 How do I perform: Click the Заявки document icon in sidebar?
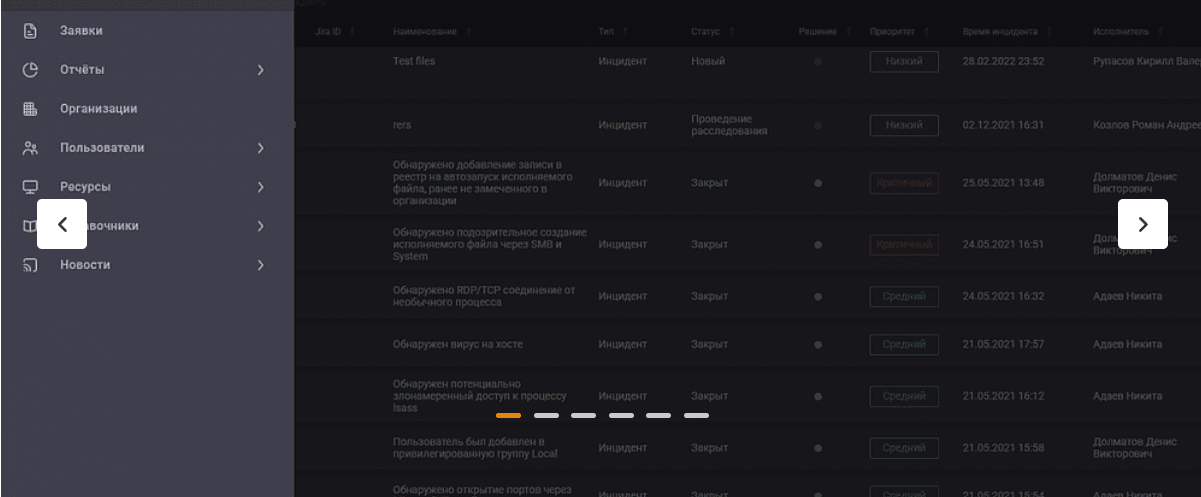pyautogui.click(x=30, y=31)
